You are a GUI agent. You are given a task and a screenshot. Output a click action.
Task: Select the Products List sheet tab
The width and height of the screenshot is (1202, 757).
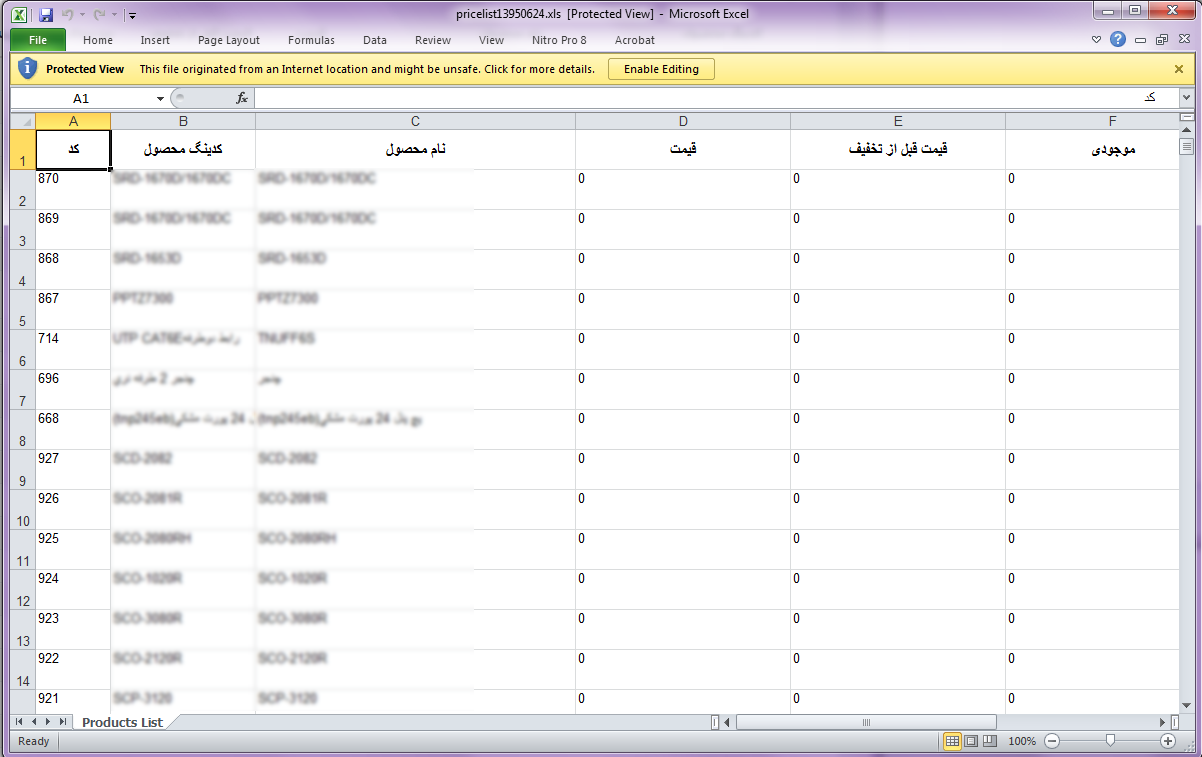122,722
